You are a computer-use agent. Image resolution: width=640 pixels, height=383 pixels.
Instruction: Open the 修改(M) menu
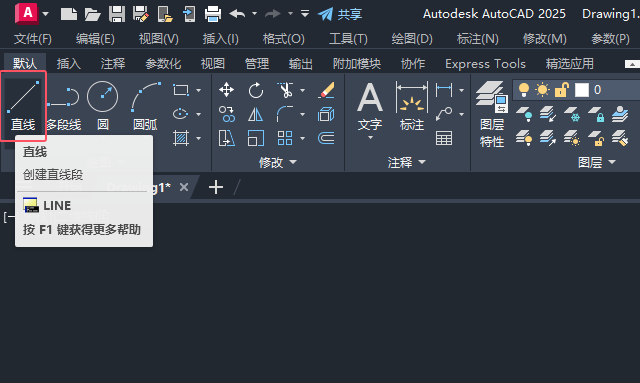tap(544, 39)
